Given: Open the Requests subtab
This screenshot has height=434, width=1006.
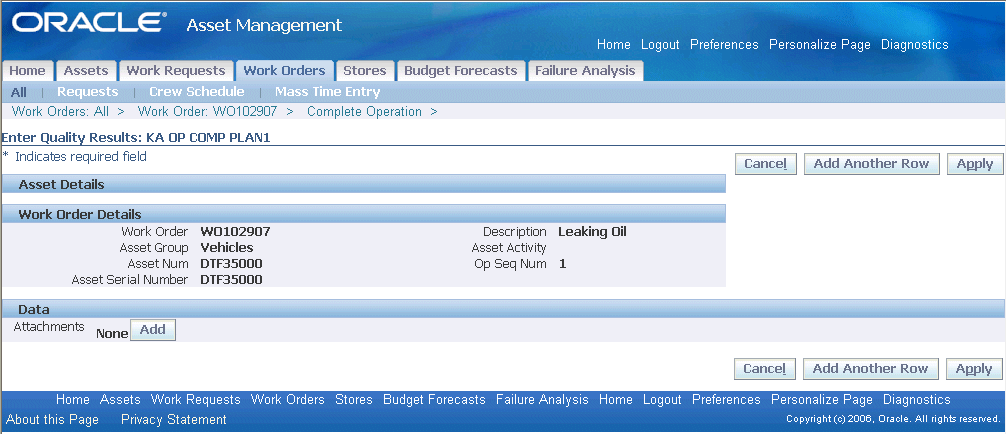Looking at the screenshot, I should 88,92.
